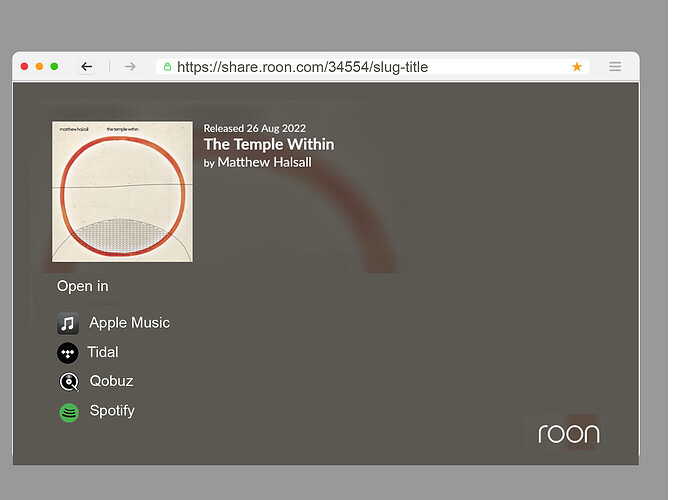Click the browser back arrow
The image size is (683, 500).
point(87,67)
